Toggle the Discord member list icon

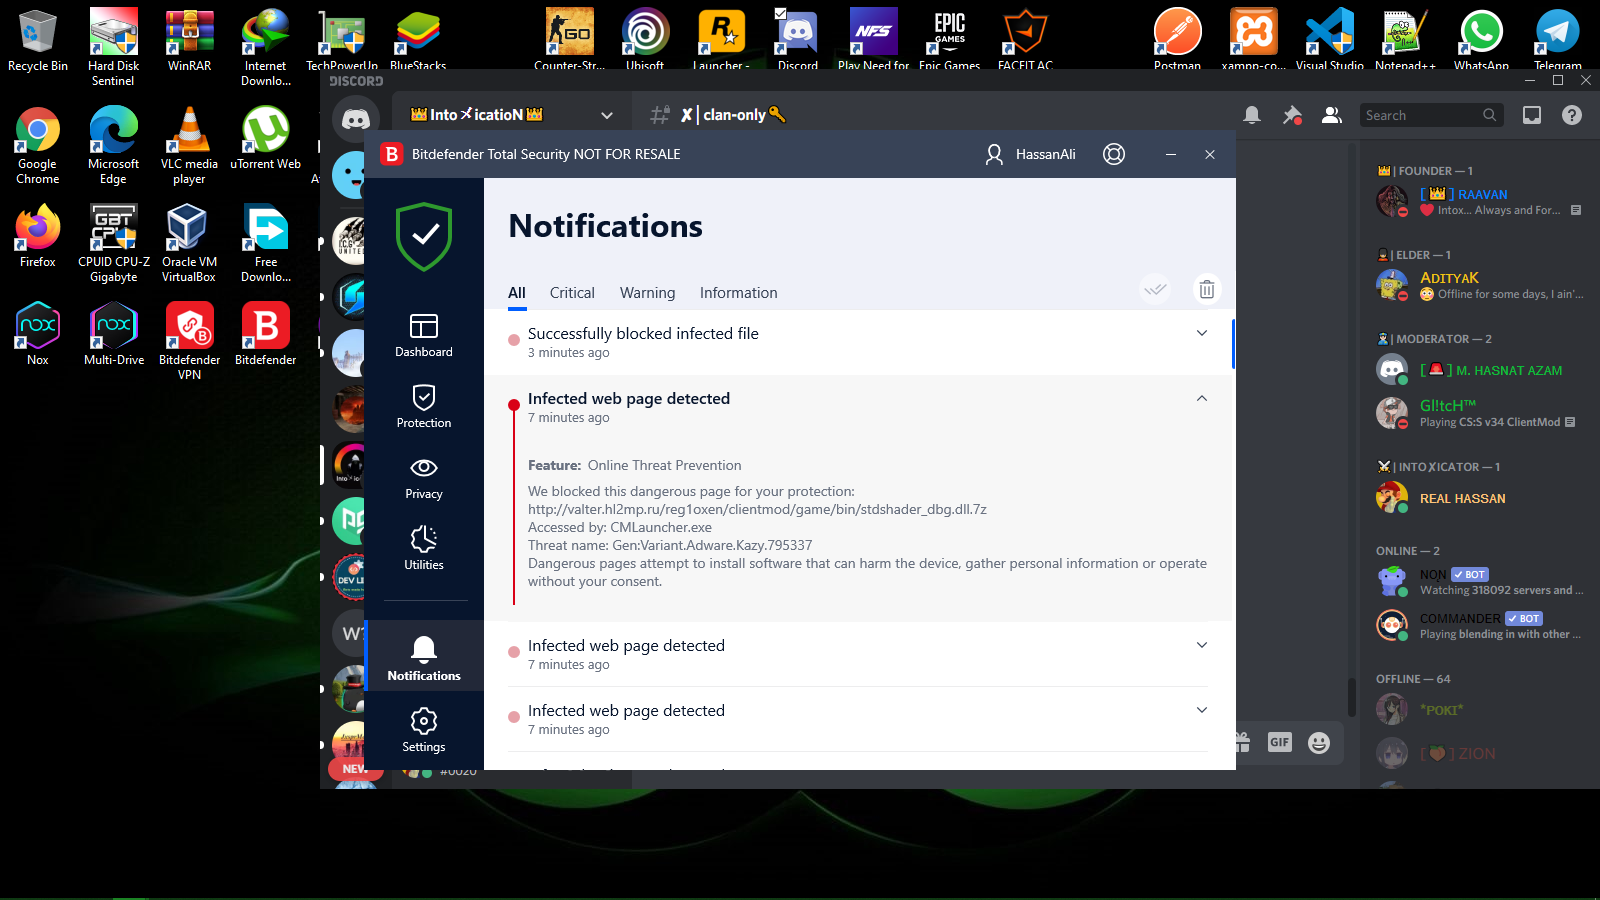point(1331,115)
